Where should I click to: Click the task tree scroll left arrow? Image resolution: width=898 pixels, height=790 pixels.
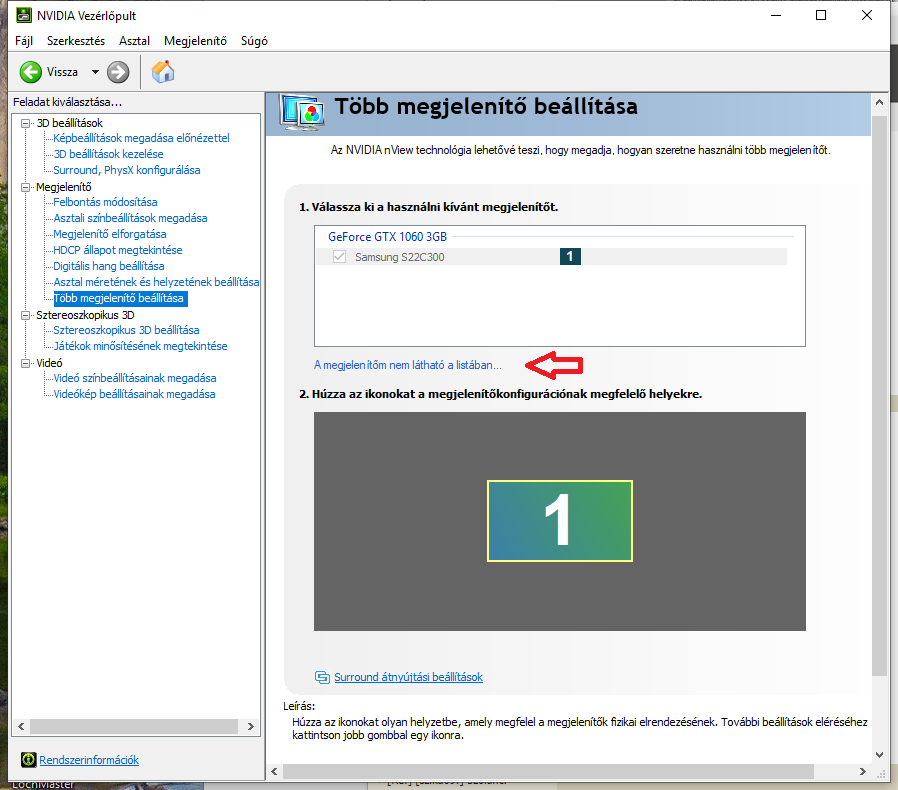21,726
